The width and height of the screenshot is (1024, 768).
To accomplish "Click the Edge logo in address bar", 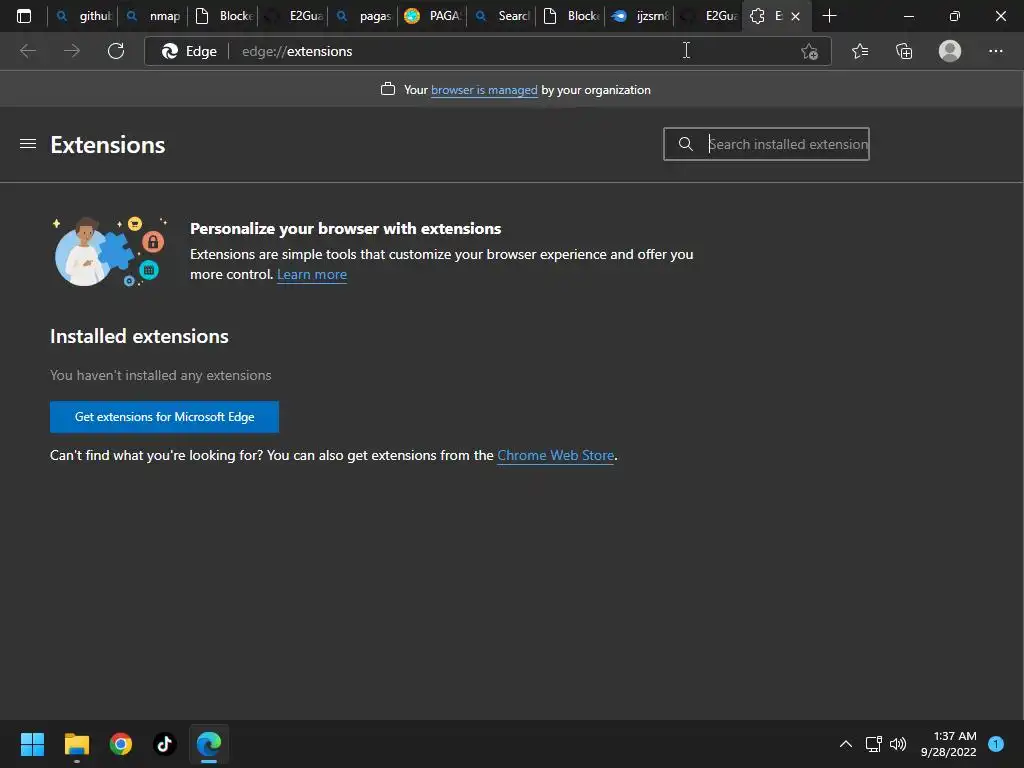I will click(170, 51).
